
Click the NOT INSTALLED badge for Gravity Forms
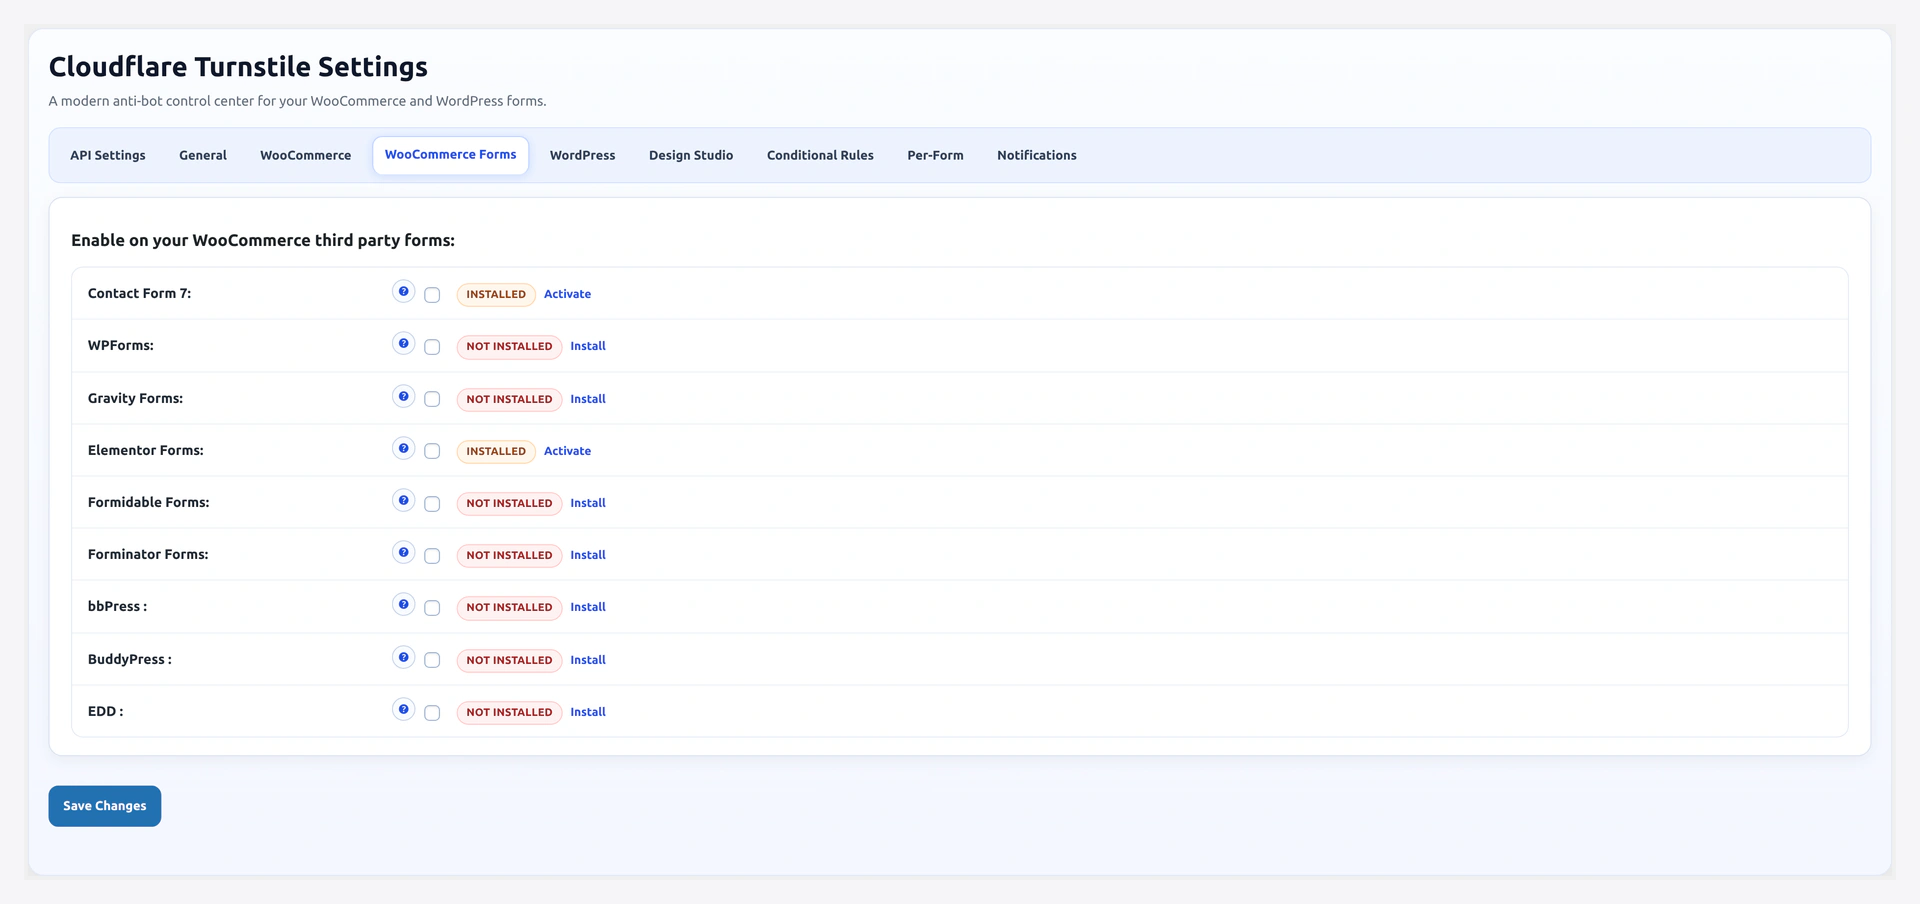pyautogui.click(x=509, y=399)
